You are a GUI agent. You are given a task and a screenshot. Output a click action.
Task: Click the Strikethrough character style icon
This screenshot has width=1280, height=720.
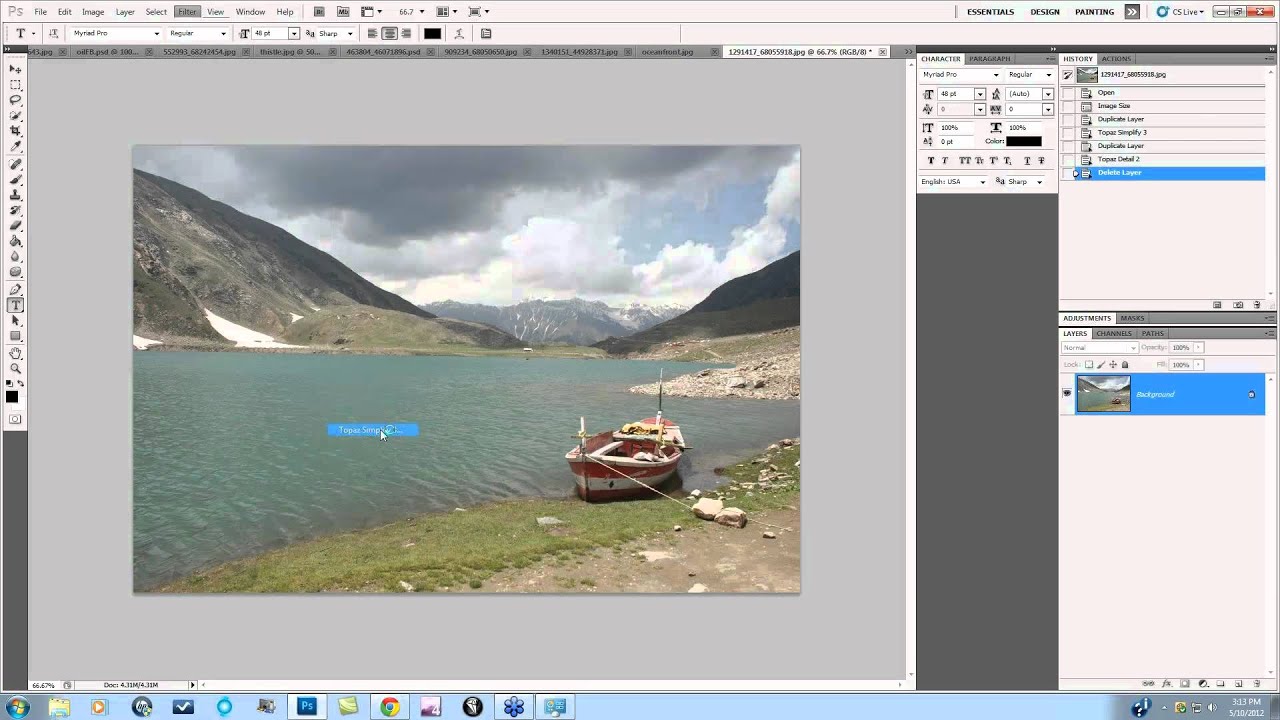coord(1041,160)
